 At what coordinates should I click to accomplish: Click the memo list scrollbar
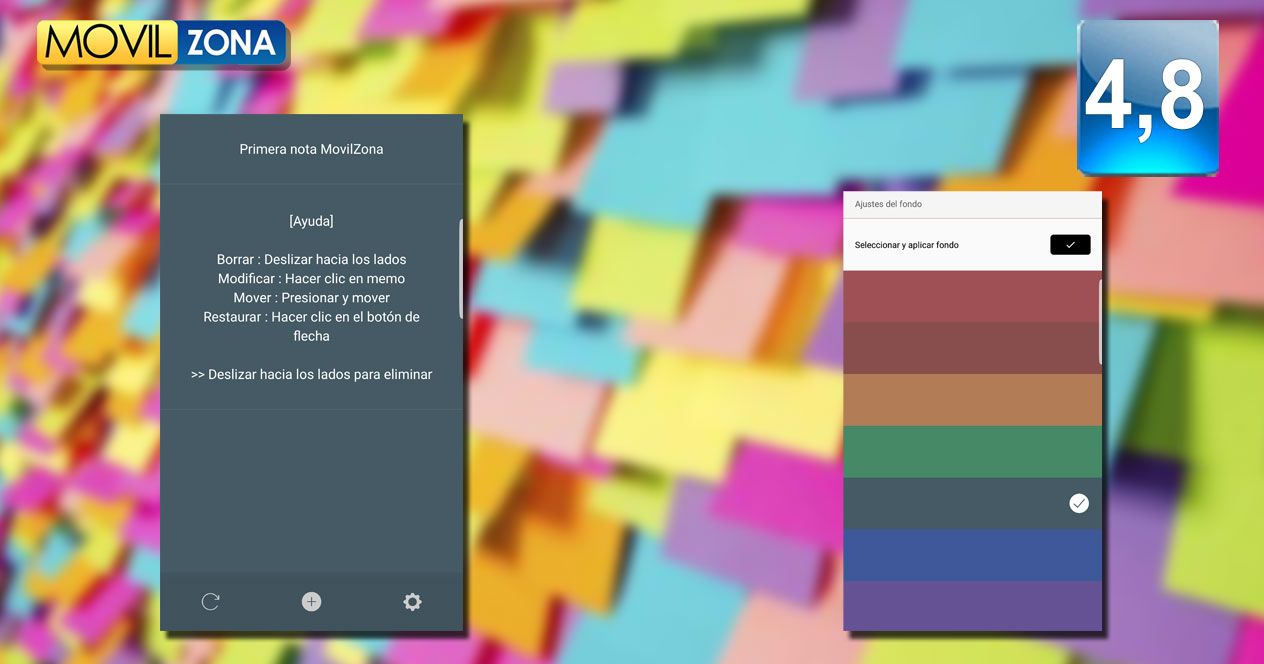point(461,268)
